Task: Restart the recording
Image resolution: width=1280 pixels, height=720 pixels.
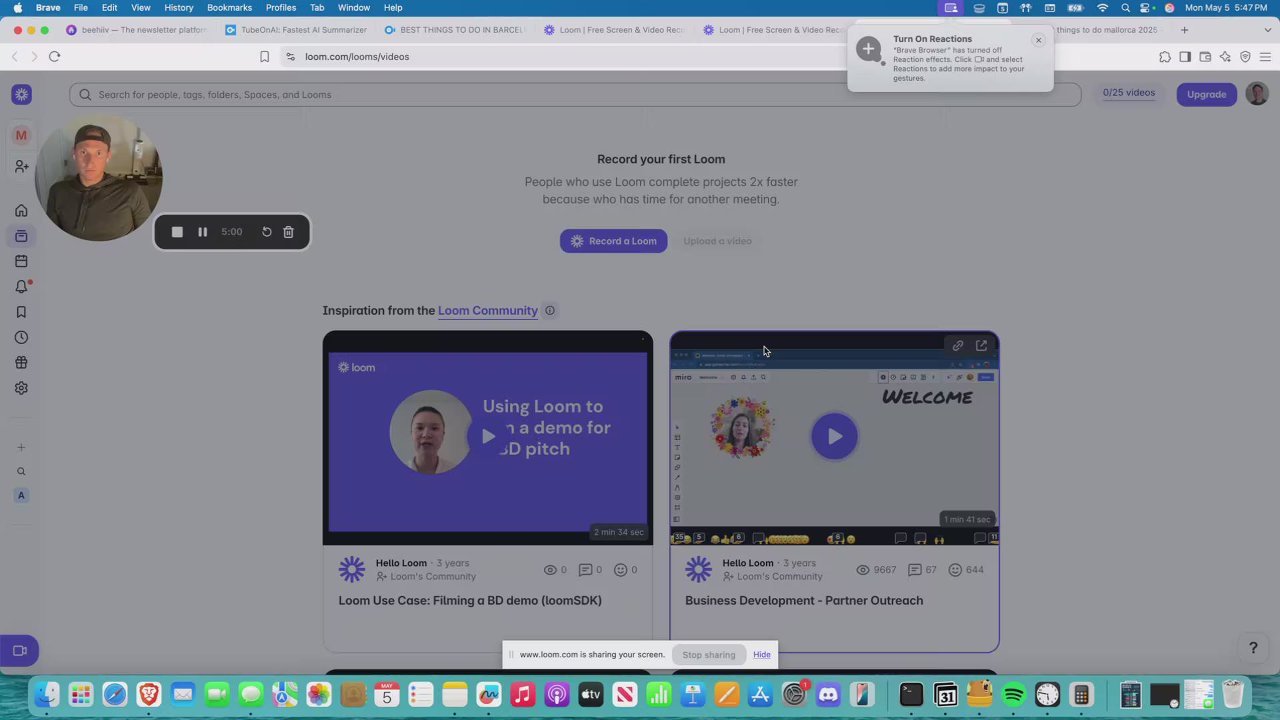Action: coord(267,232)
